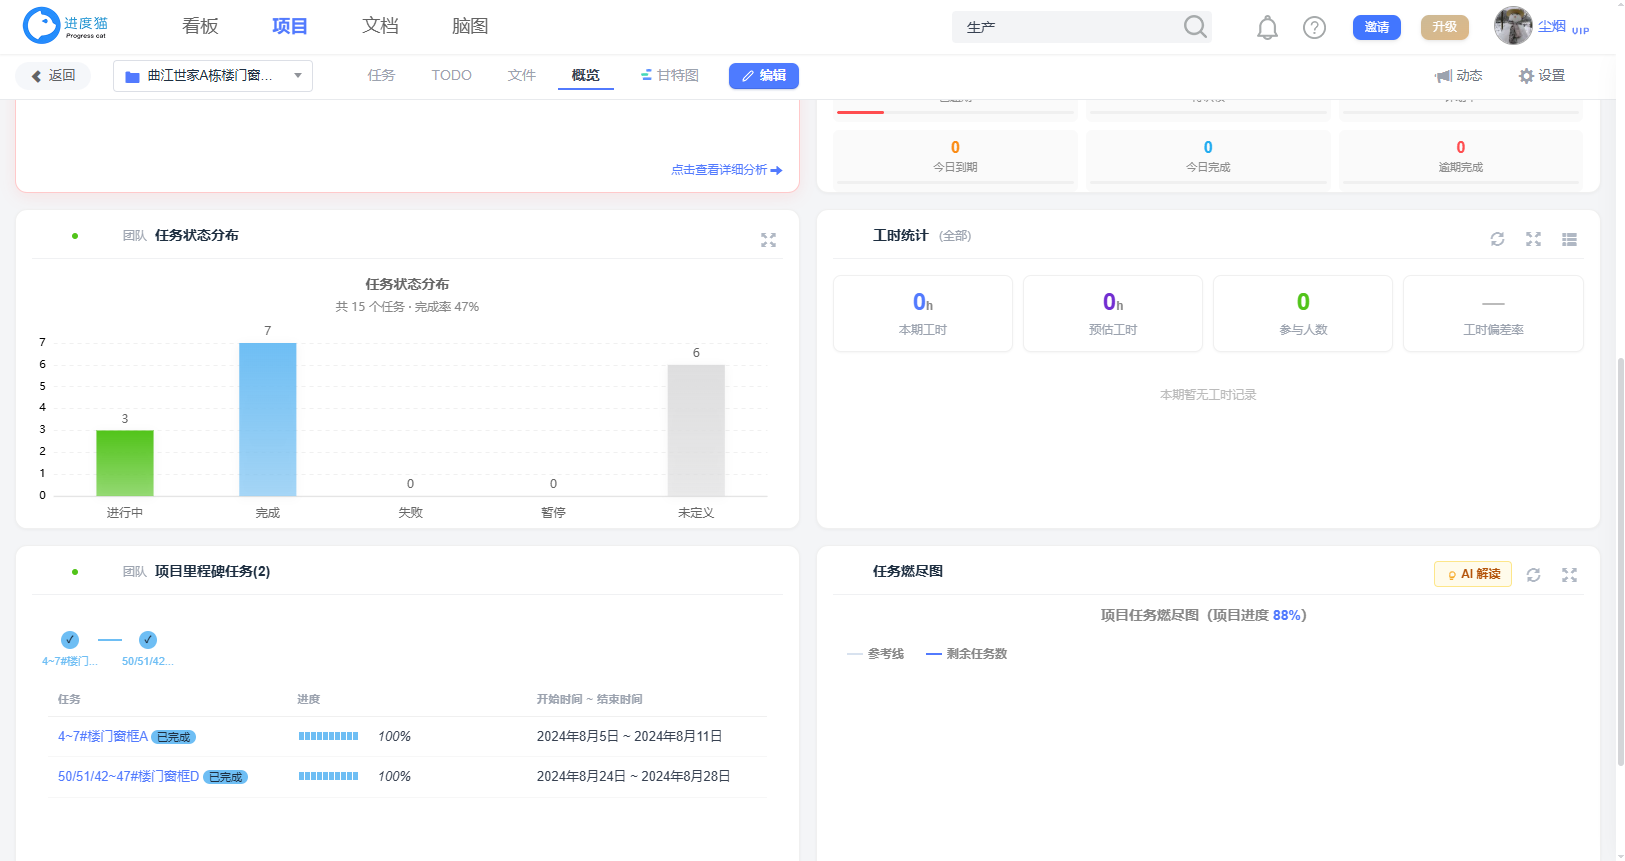The width and height of the screenshot is (1625, 861).
Task: Click the first milestone checkmark node
Action: tap(70, 640)
